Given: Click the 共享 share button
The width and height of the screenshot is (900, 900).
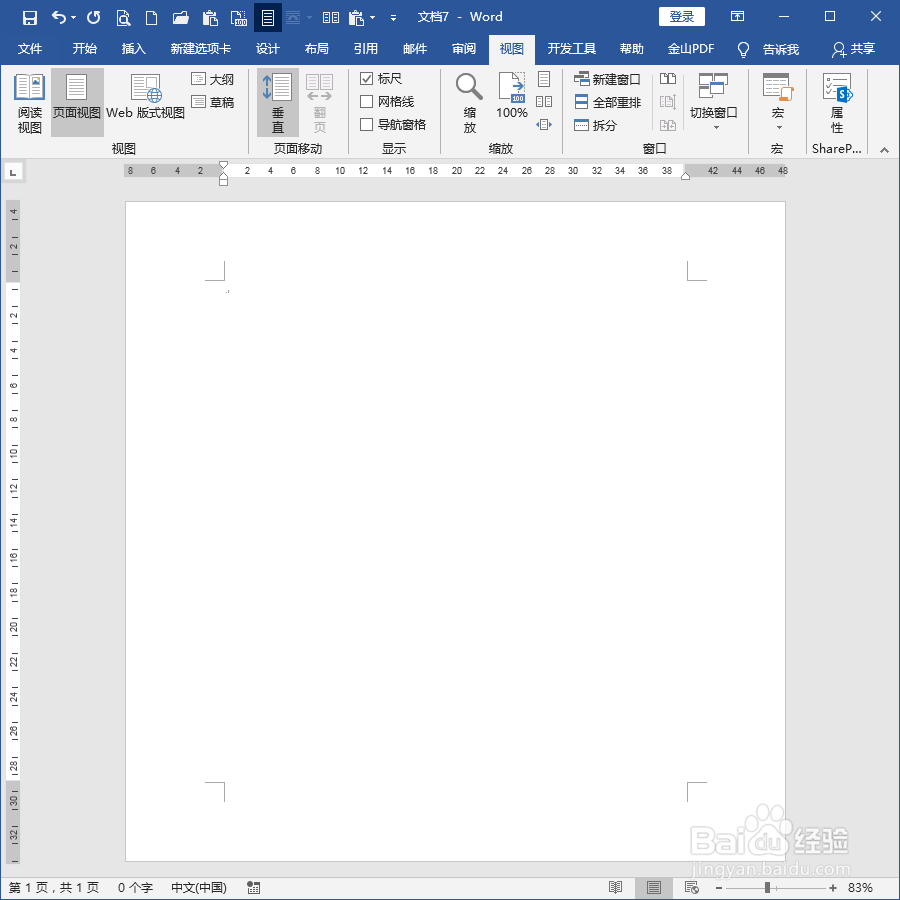Looking at the screenshot, I should (854, 49).
